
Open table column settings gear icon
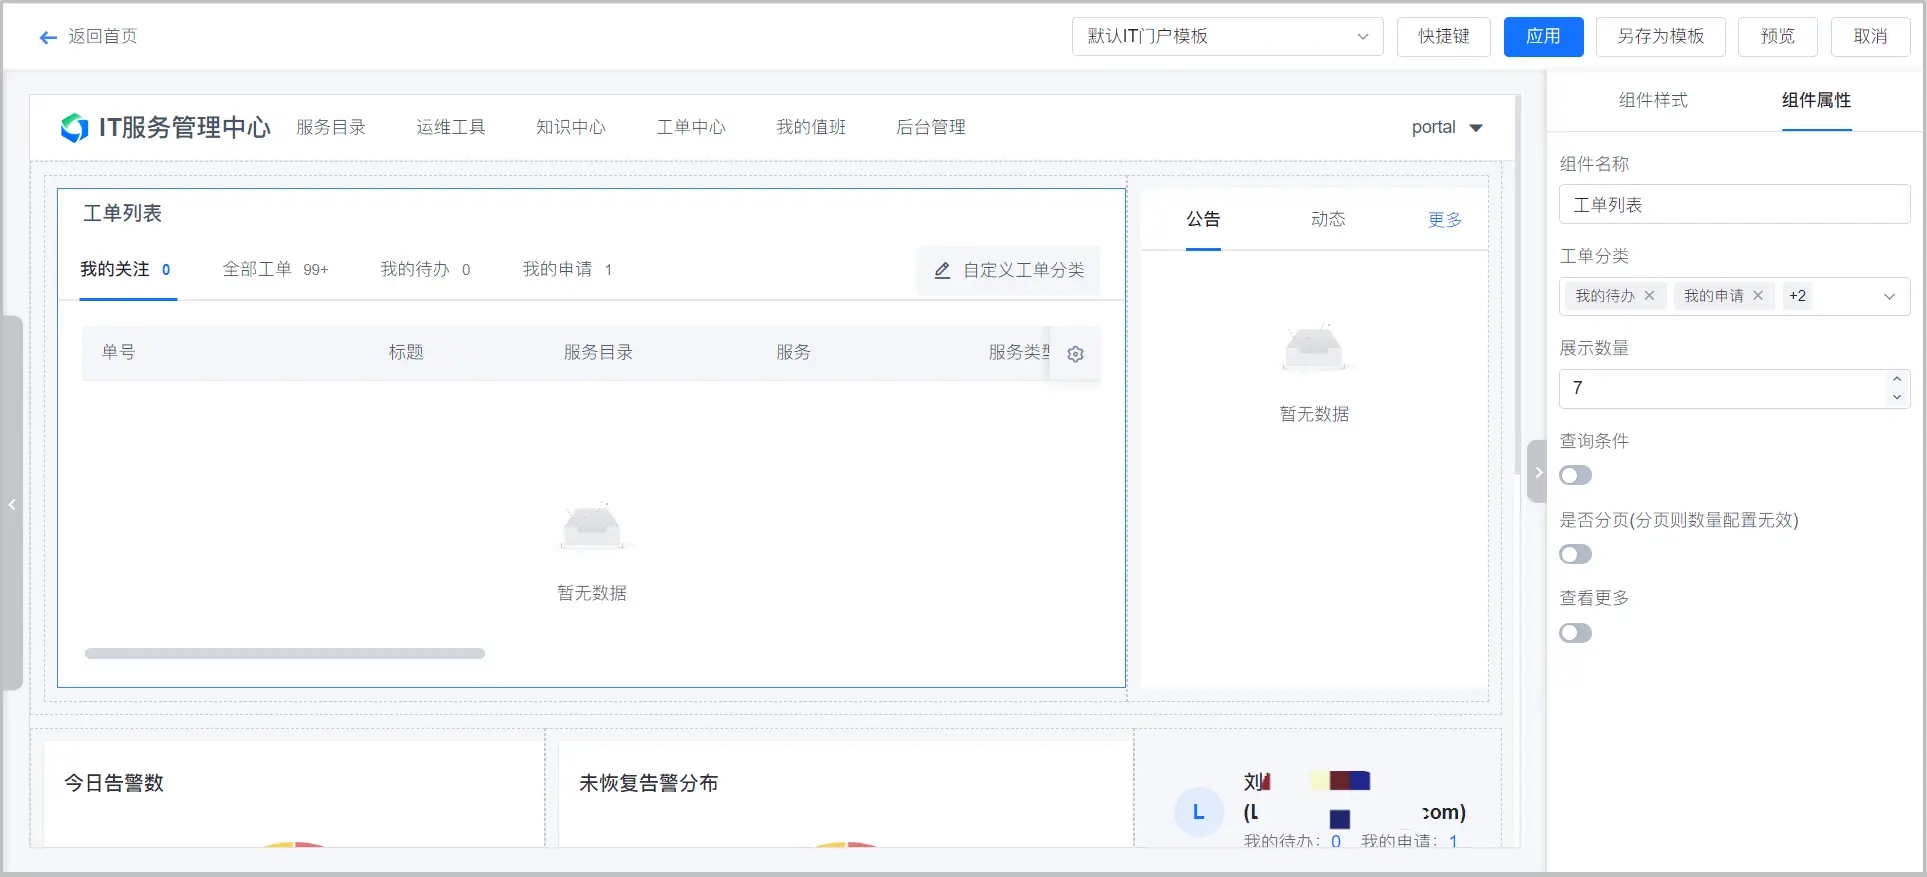(1075, 354)
